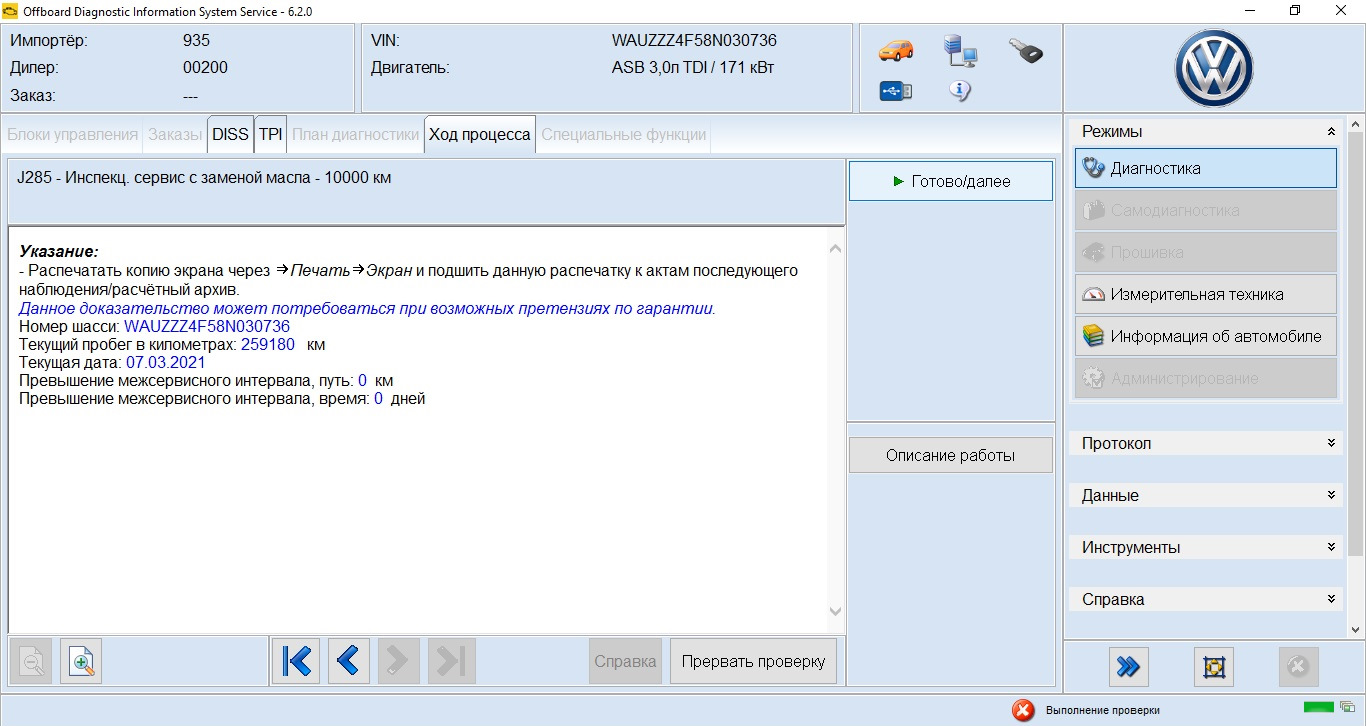The height and width of the screenshot is (726, 1366).
Task: Click the jump to last step icon
Action: (451, 660)
